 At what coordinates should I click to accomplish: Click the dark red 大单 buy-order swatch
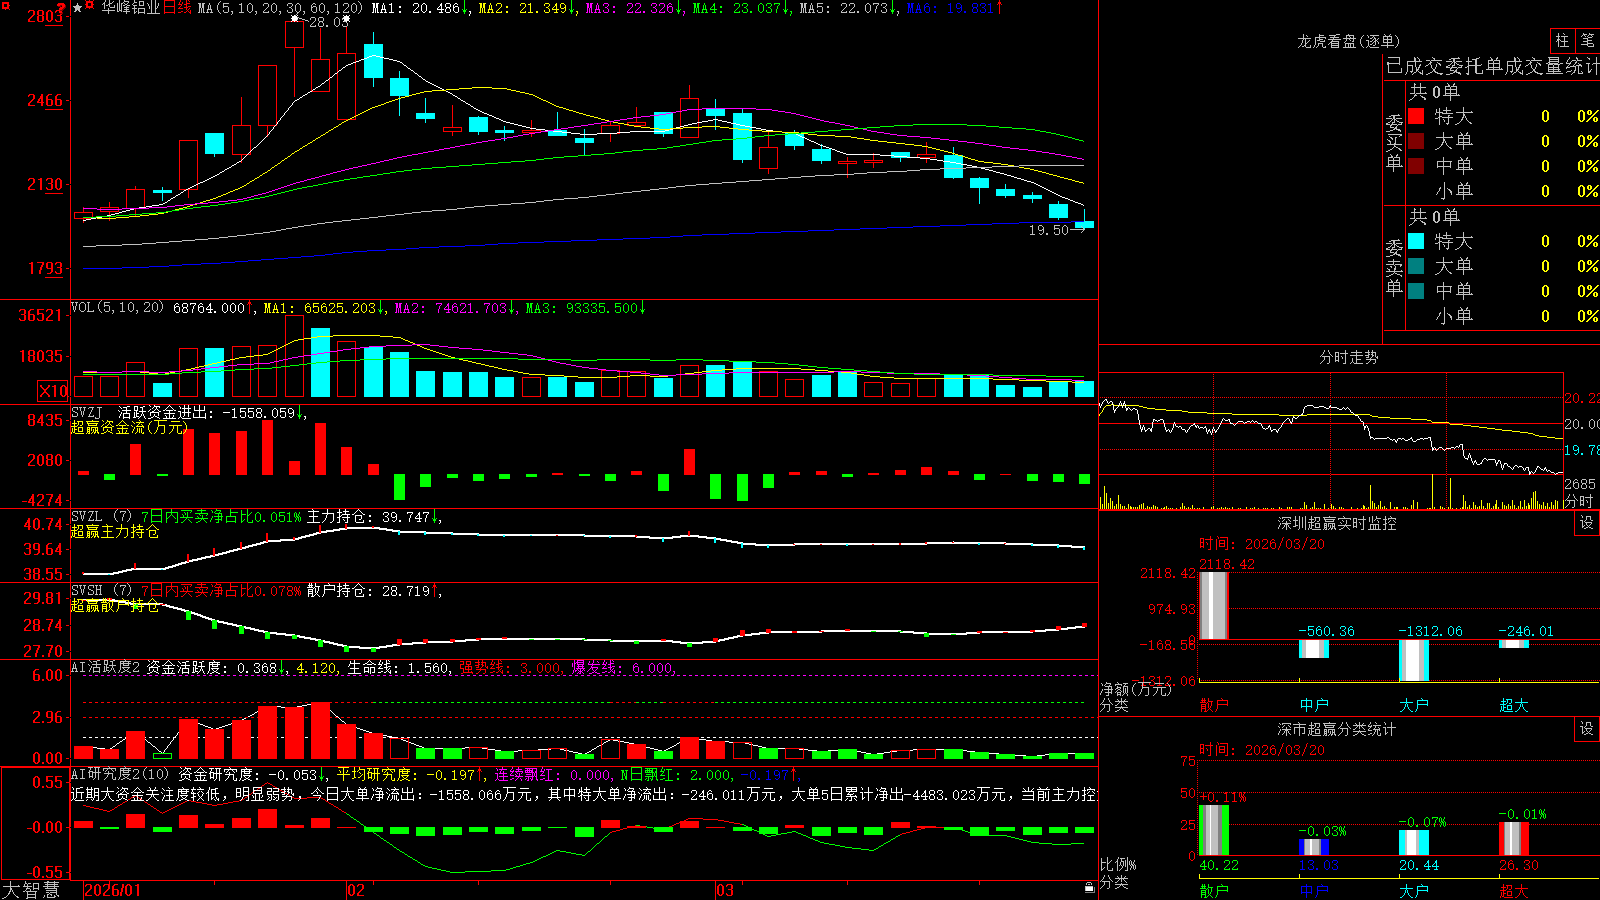point(1416,141)
